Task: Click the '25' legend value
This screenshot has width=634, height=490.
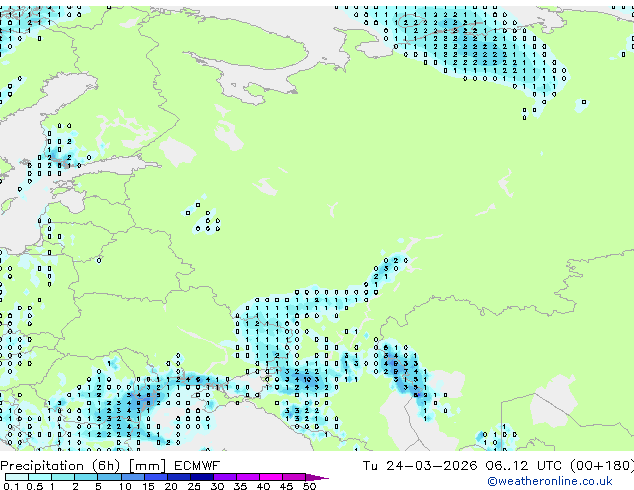Action: coord(194,486)
